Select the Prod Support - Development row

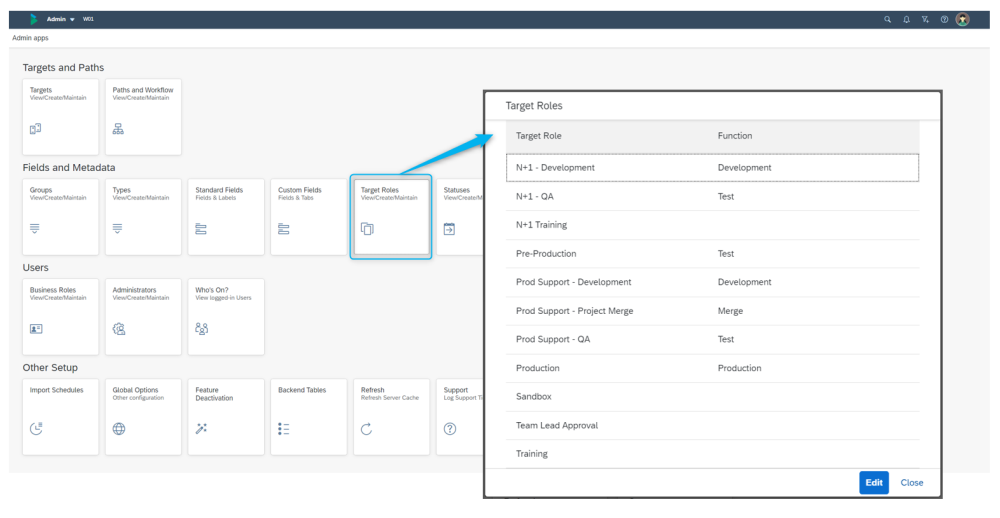(712, 282)
